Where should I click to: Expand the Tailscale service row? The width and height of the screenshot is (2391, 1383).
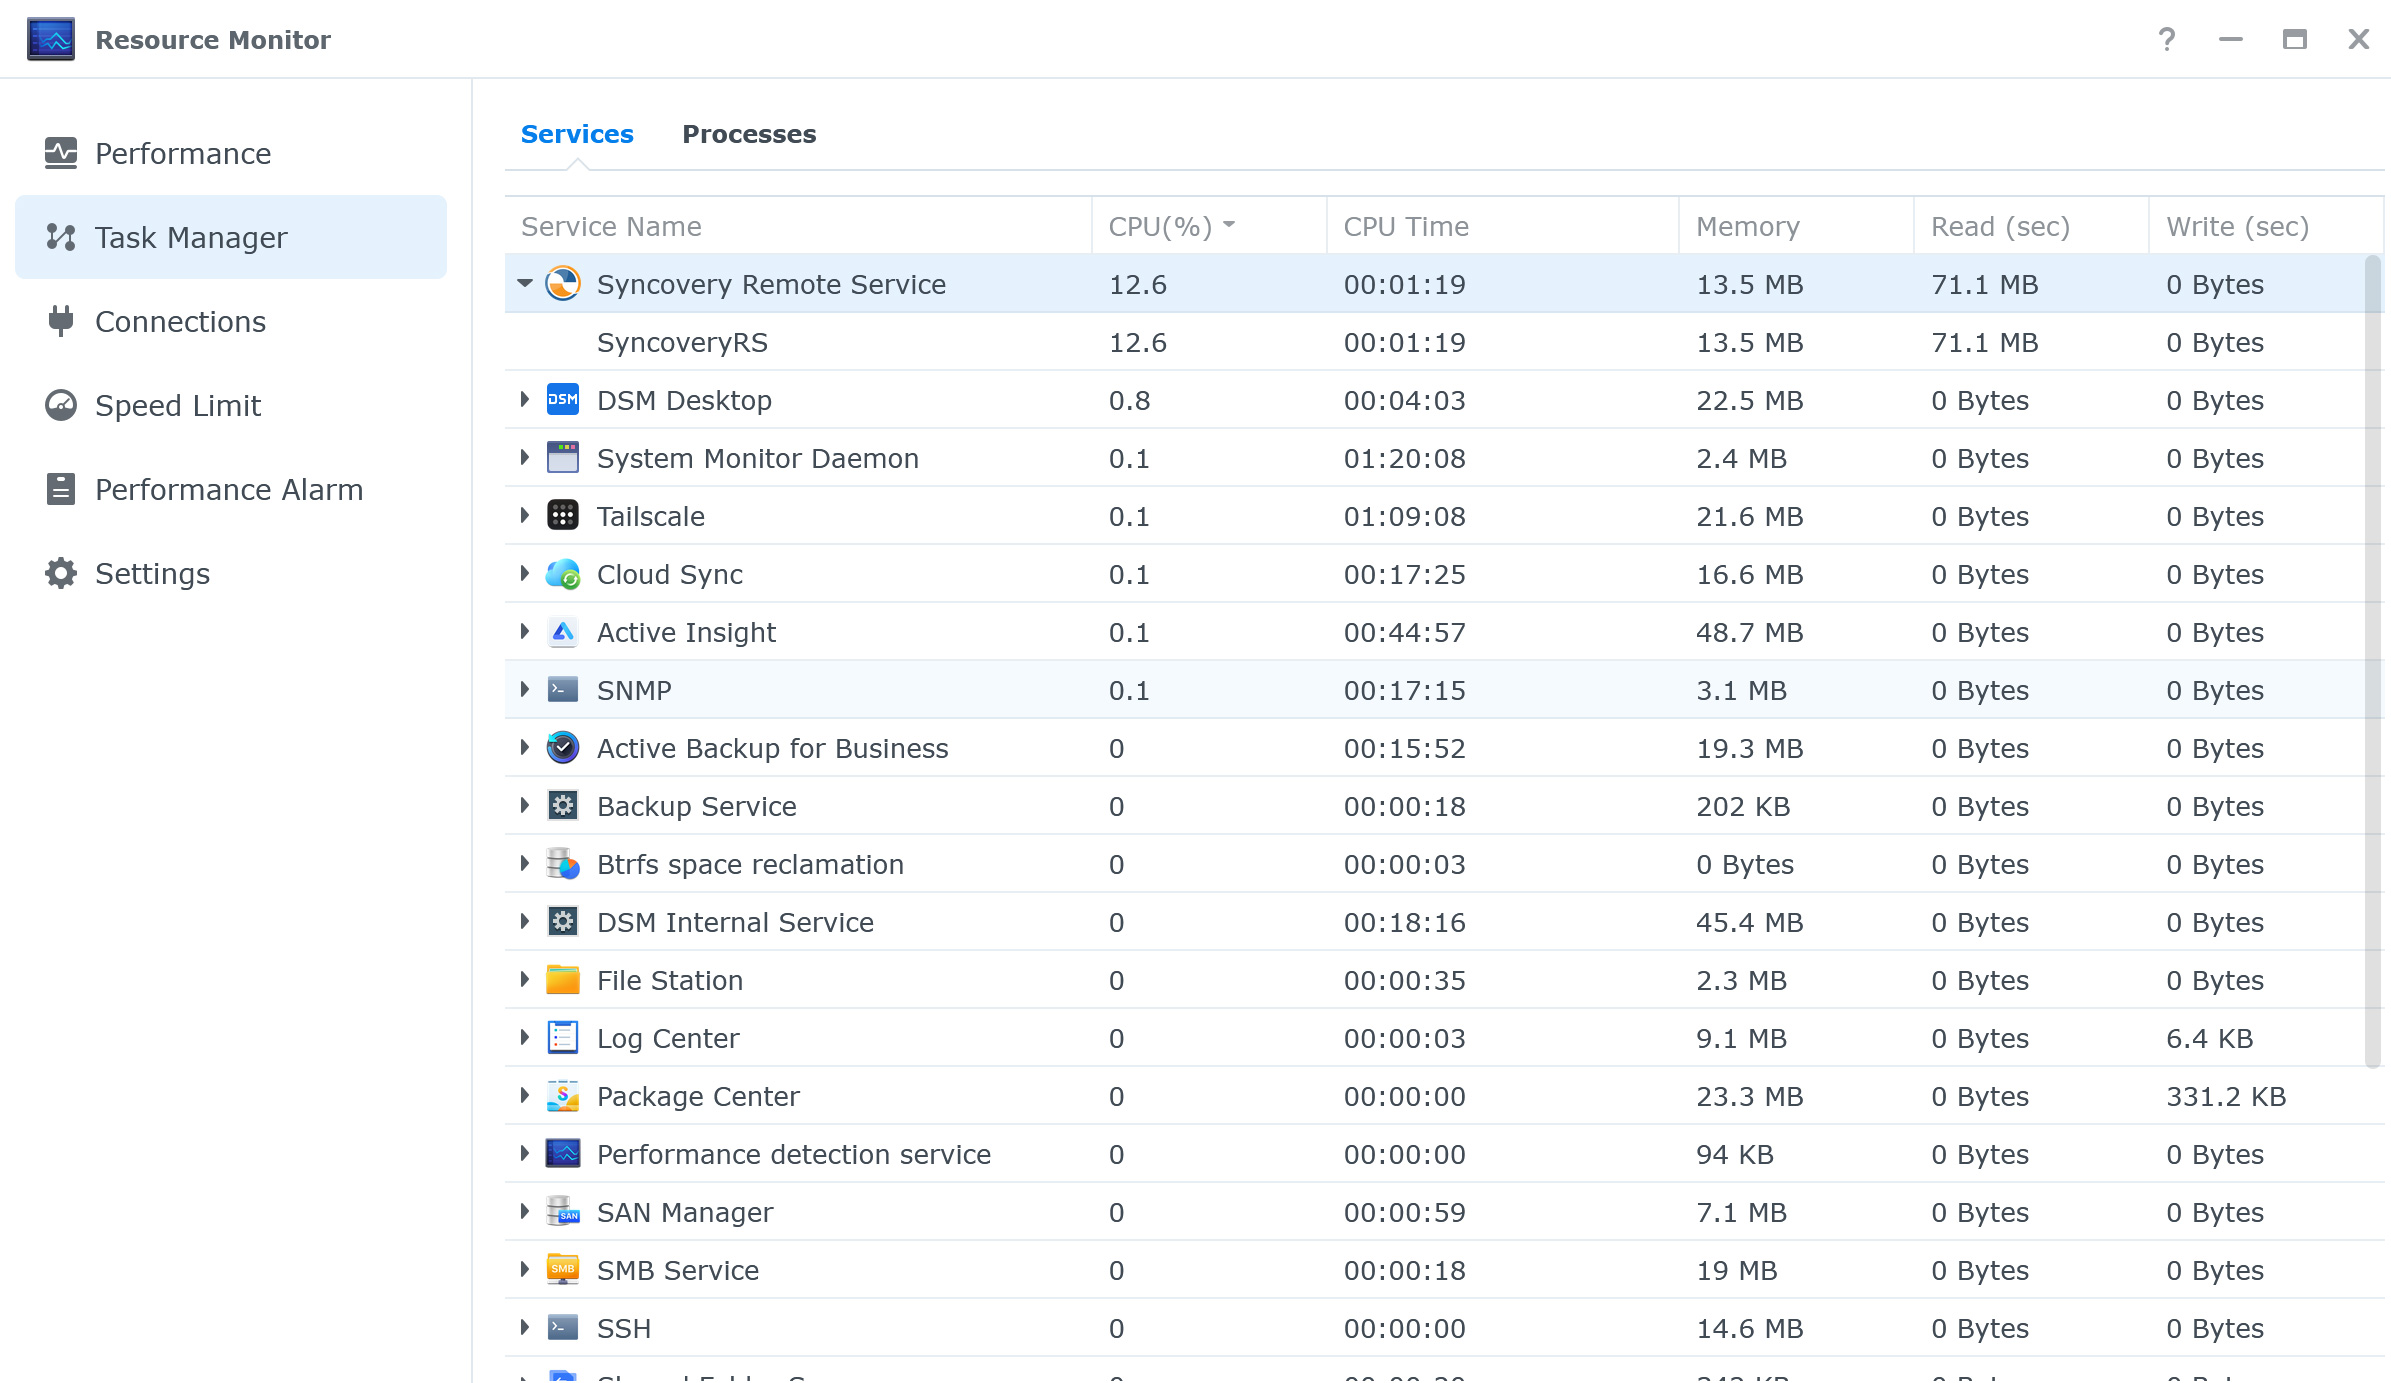pos(525,516)
